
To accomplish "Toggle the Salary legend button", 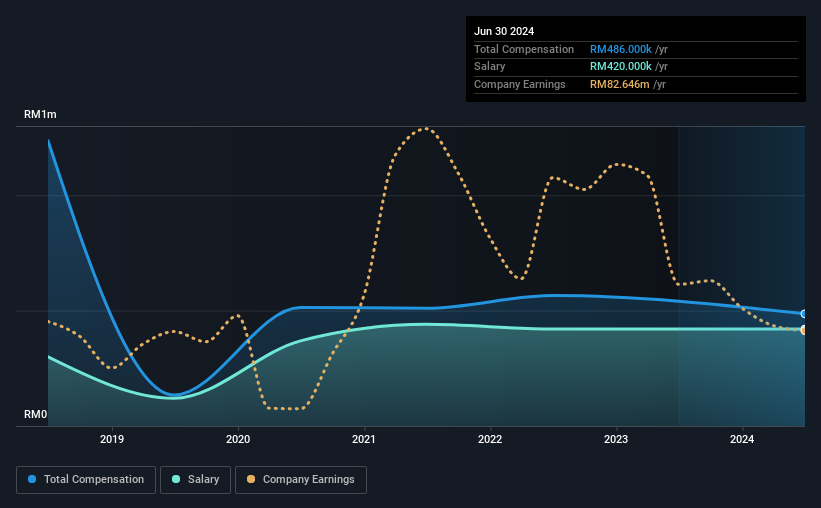I will coord(195,480).
